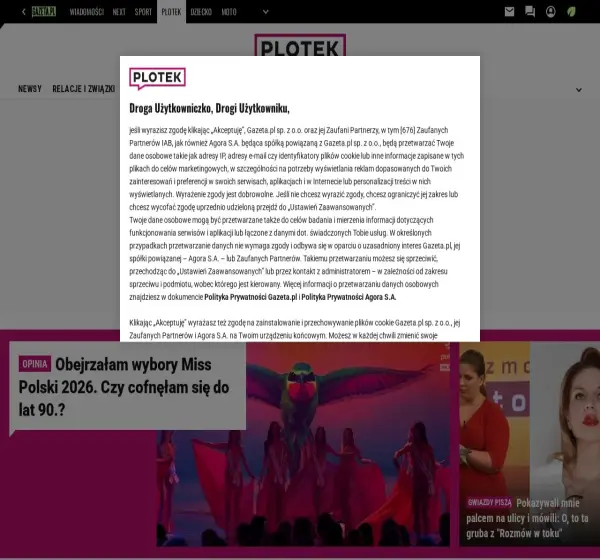Go to Relacje i związki category
600x560 pixels.
(x=84, y=89)
